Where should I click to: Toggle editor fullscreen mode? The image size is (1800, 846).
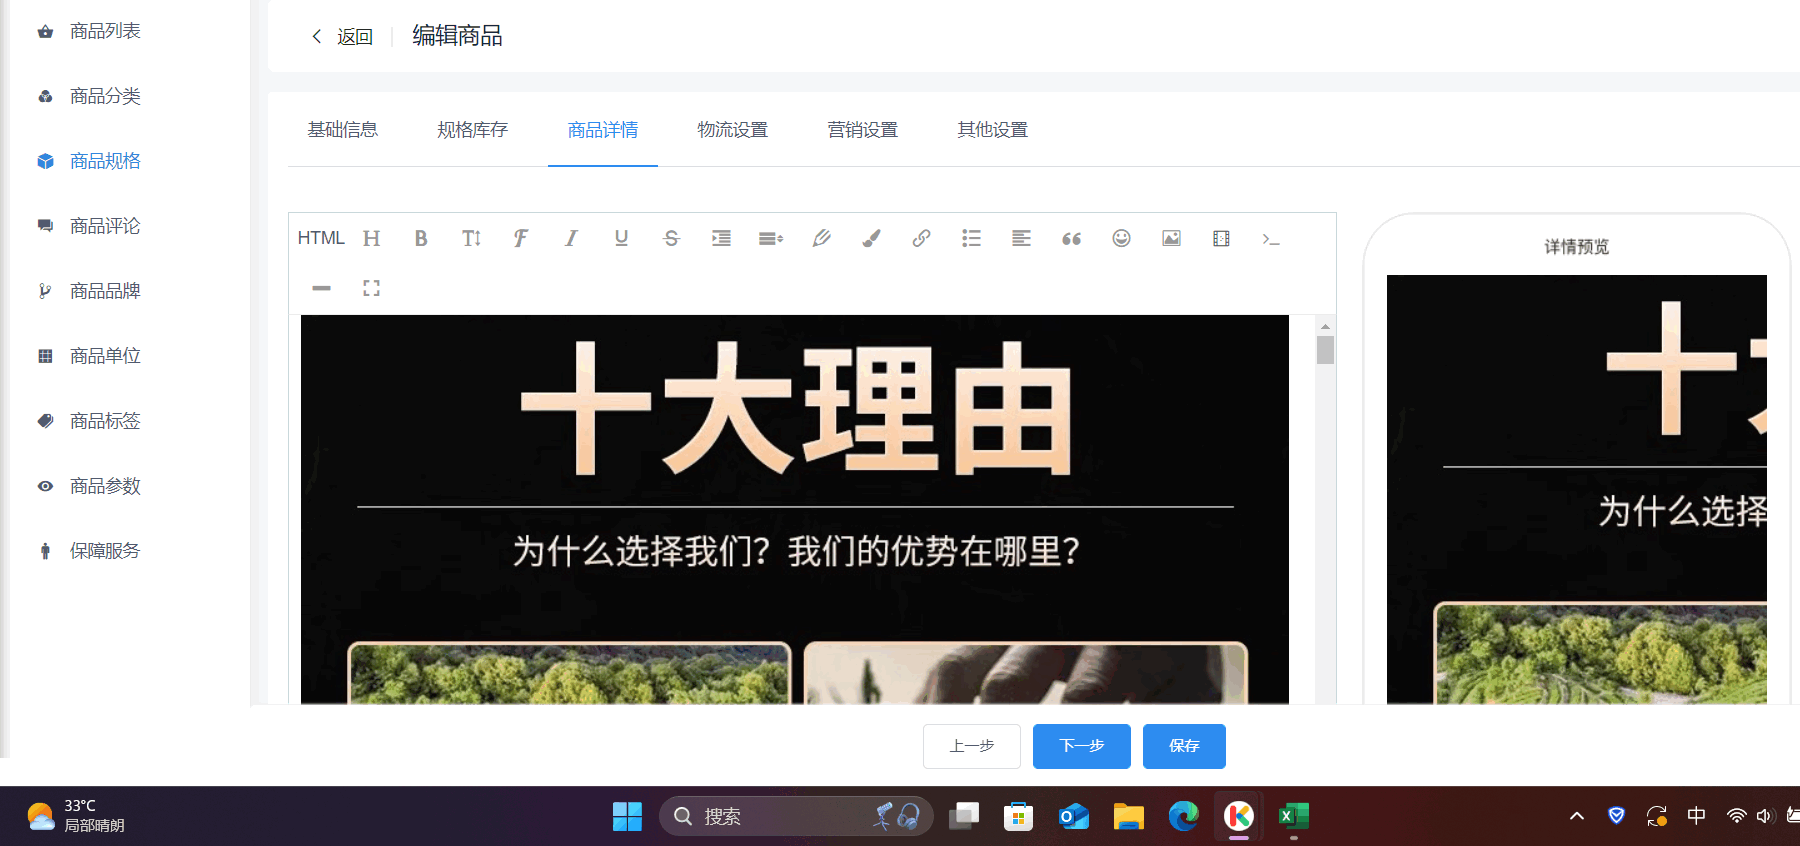[x=371, y=288]
